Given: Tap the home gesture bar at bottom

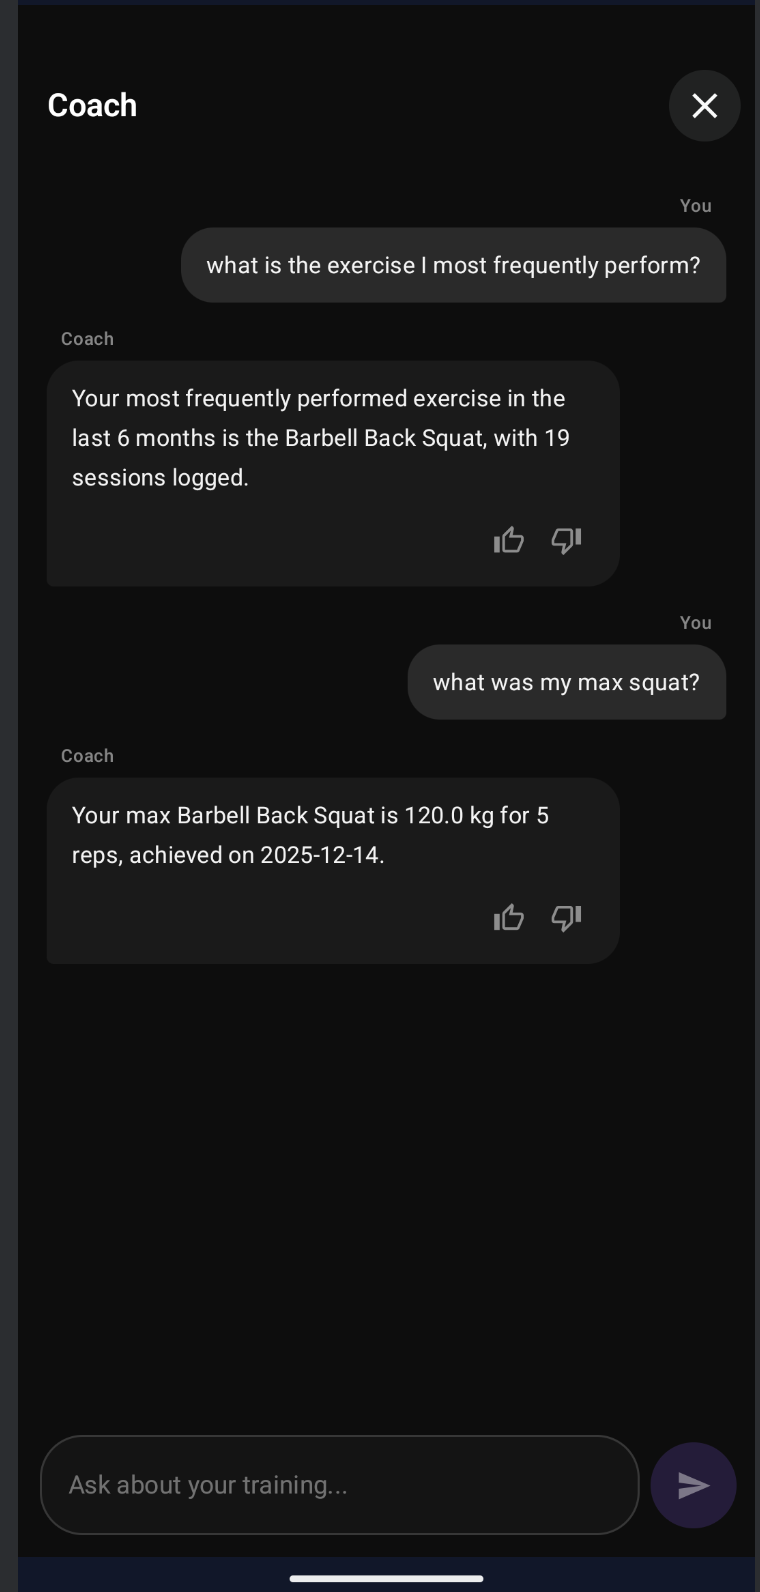Looking at the screenshot, I should click(x=386, y=1578).
